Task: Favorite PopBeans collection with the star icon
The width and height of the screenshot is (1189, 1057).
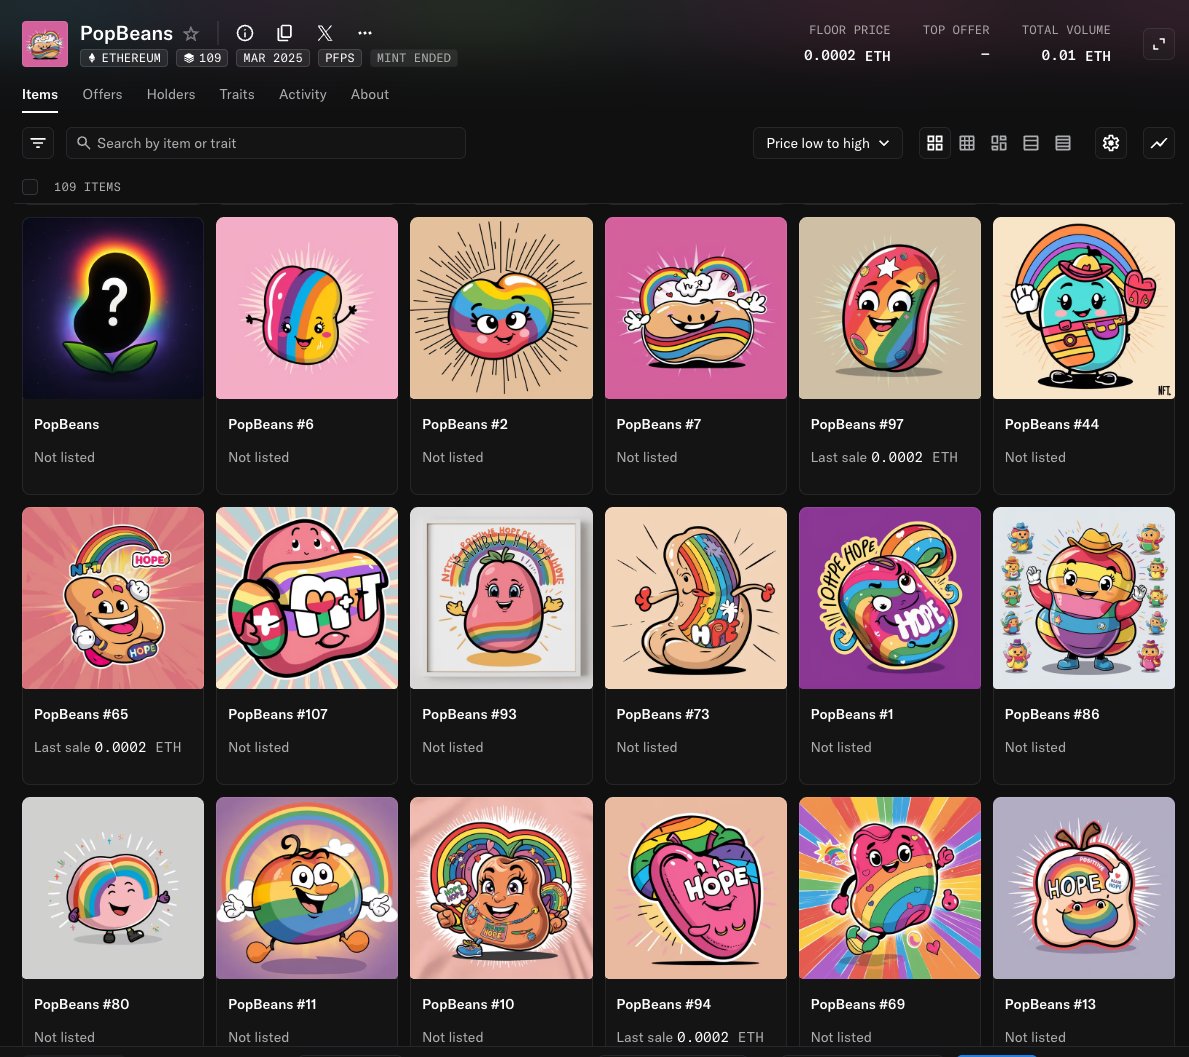Action: (191, 33)
